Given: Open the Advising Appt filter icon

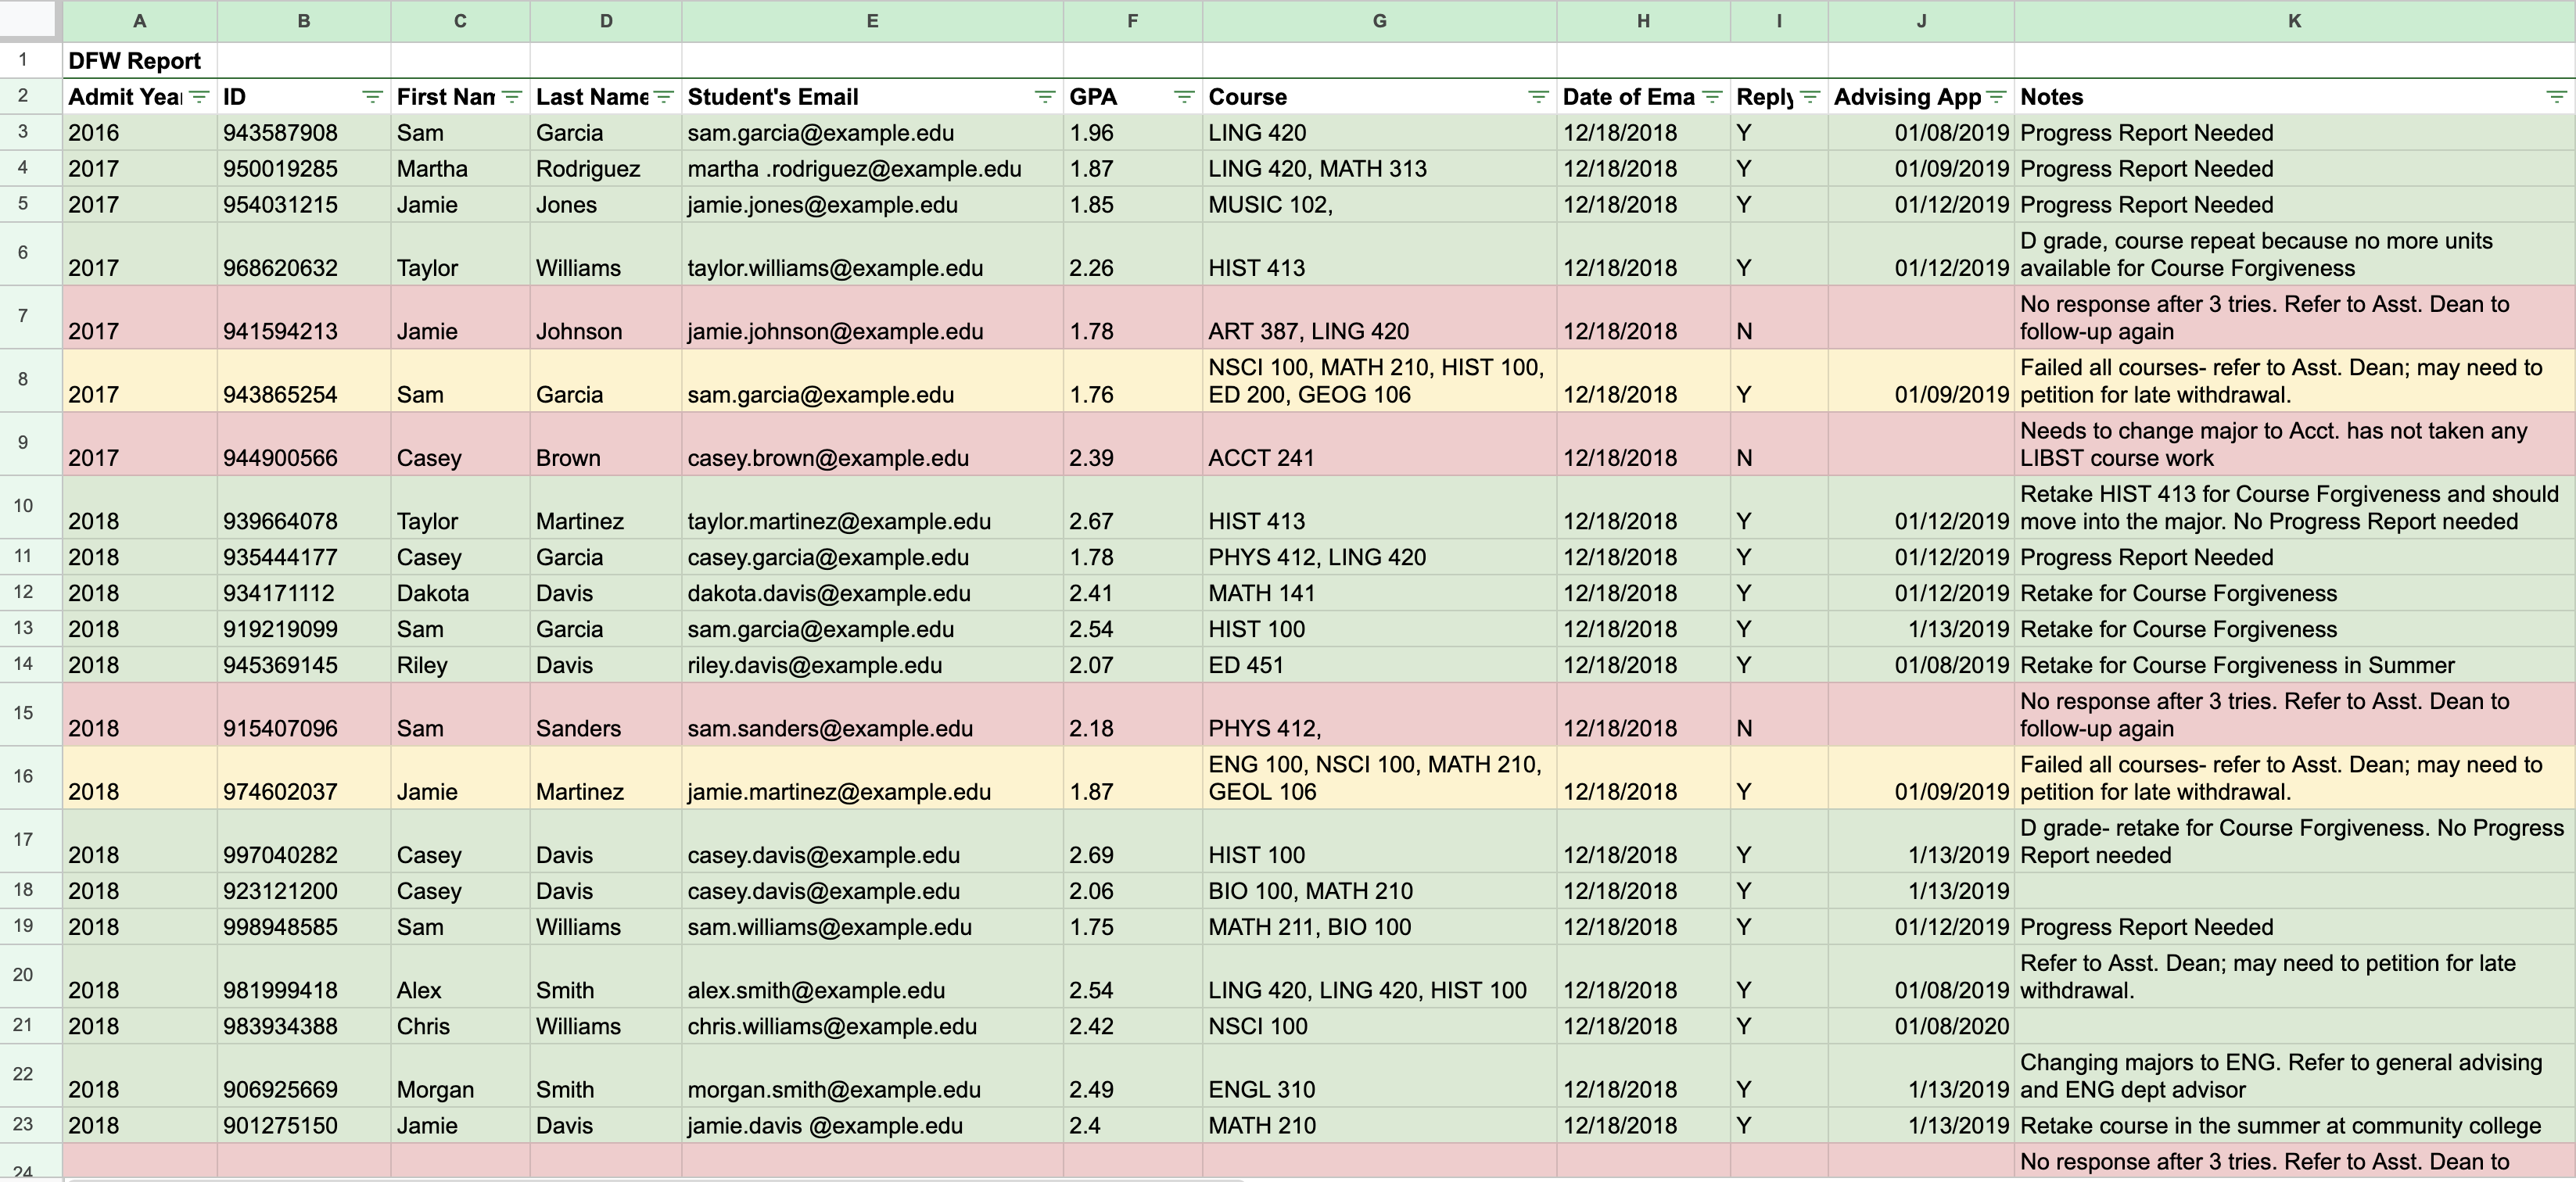Looking at the screenshot, I should click(1996, 97).
